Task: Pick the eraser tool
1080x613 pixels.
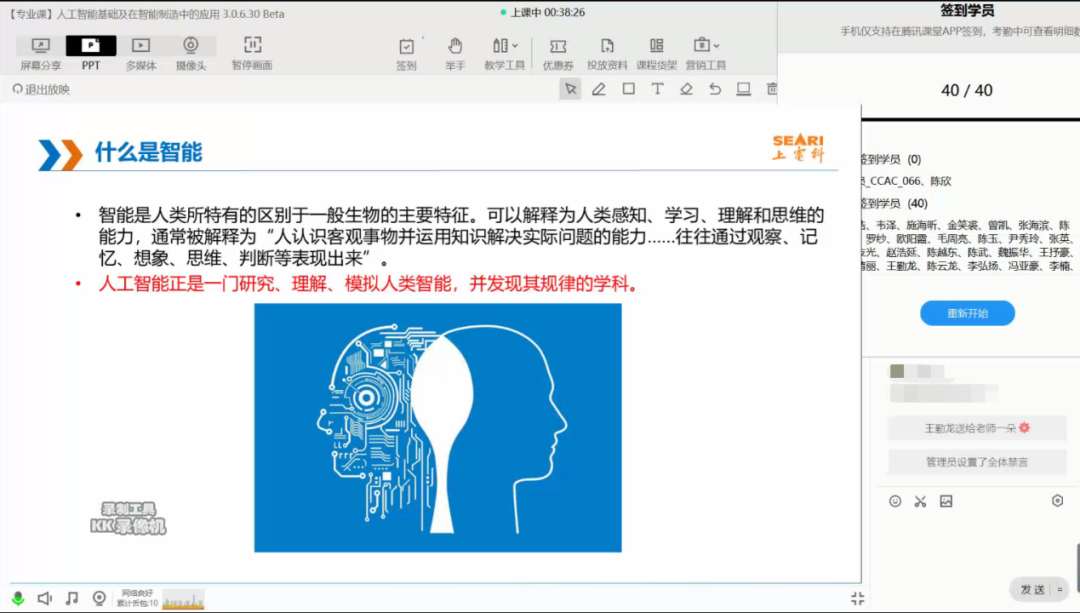Action: coord(686,89)
